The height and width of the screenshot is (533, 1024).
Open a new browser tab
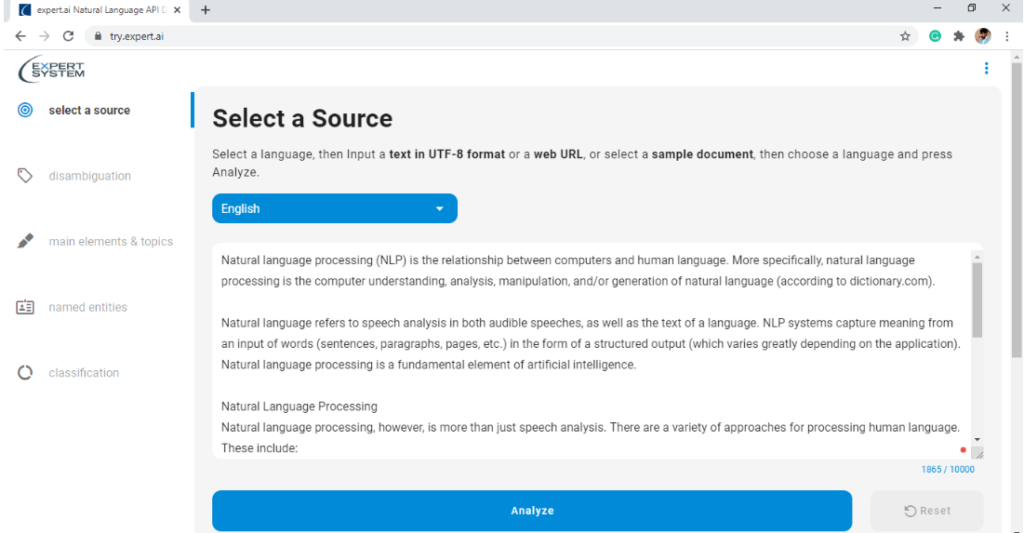coord(205,10)
